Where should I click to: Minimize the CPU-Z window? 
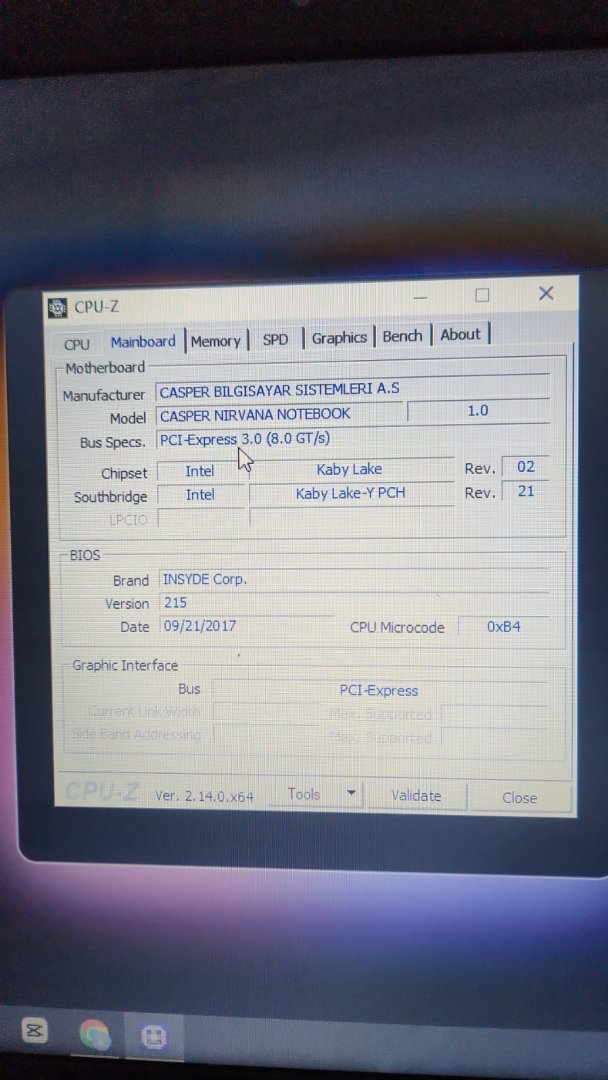pyautogui.click(x=420, y=298)
